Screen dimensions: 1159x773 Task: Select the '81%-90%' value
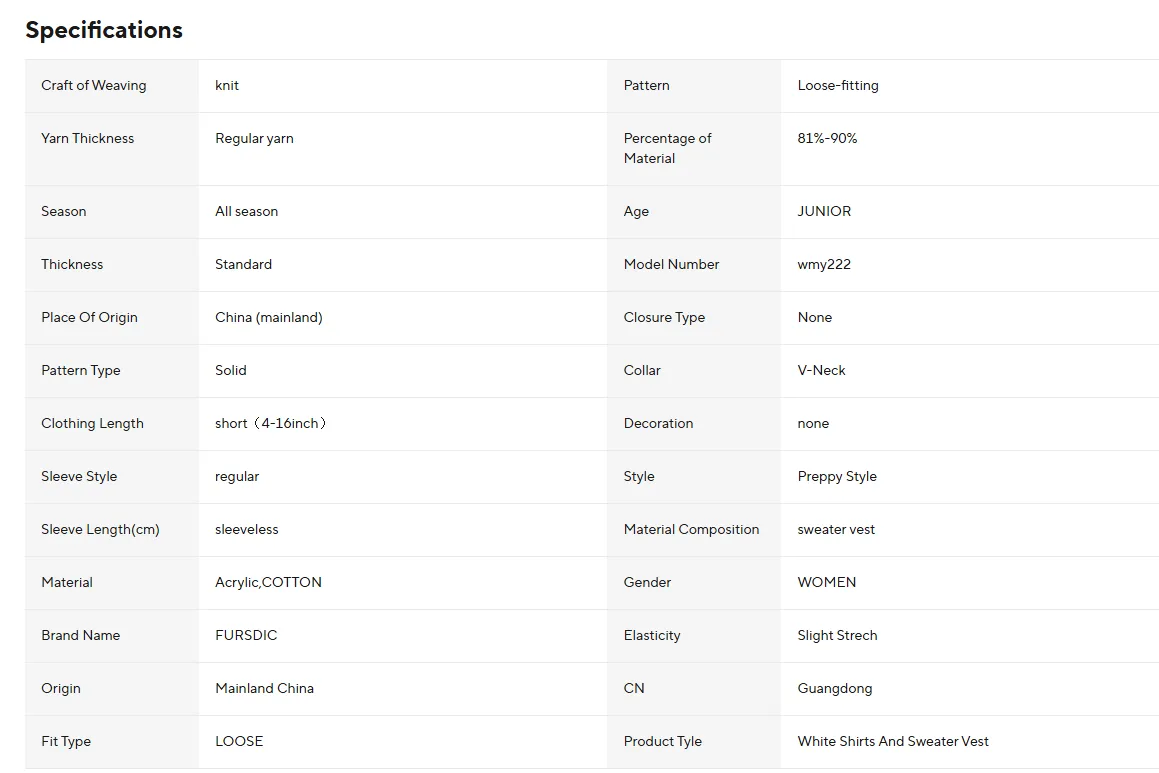click(x=827, y=138)
